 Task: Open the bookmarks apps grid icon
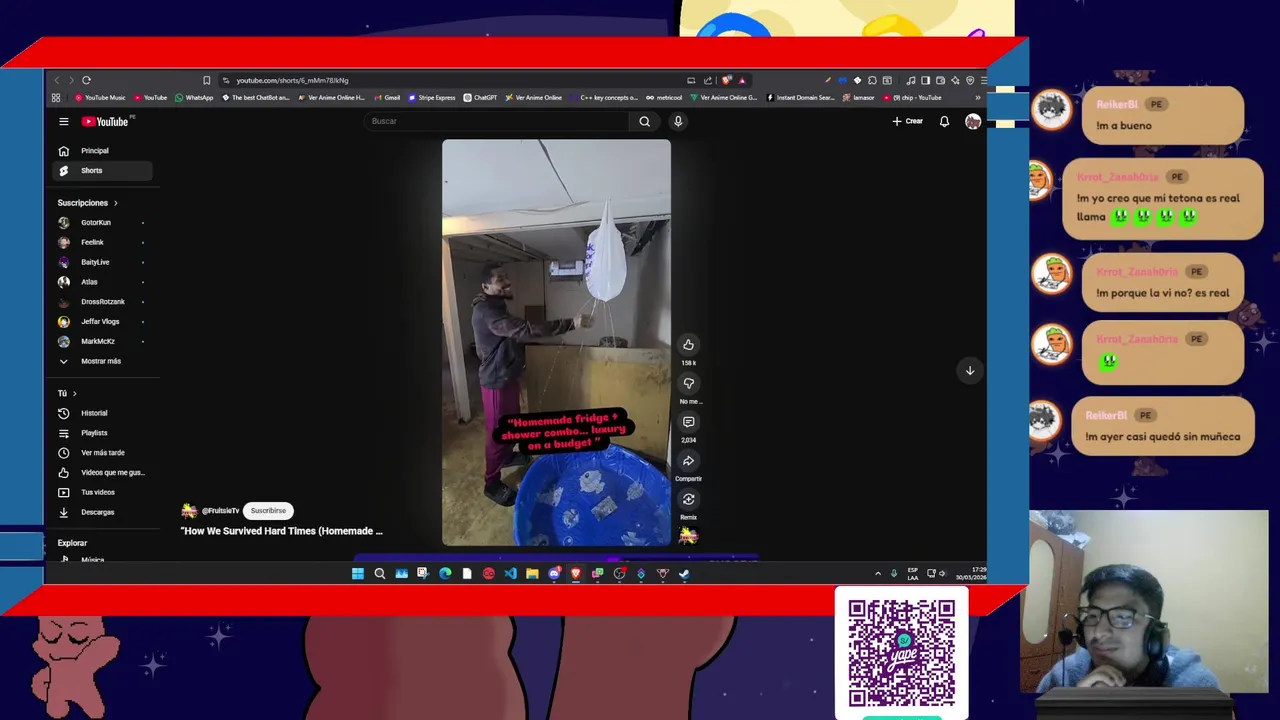(56, 98)
